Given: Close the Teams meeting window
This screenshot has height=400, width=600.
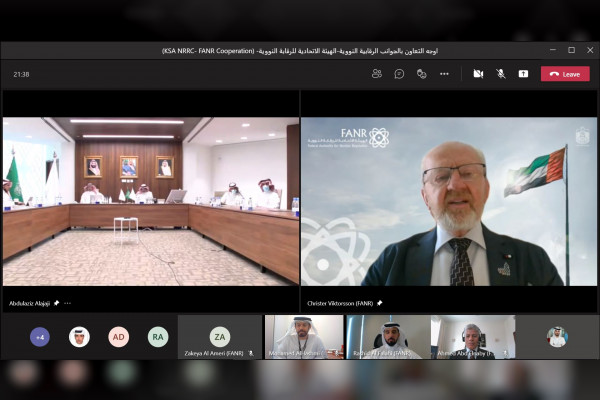Looking at the screenshot, I should point(590,50).
